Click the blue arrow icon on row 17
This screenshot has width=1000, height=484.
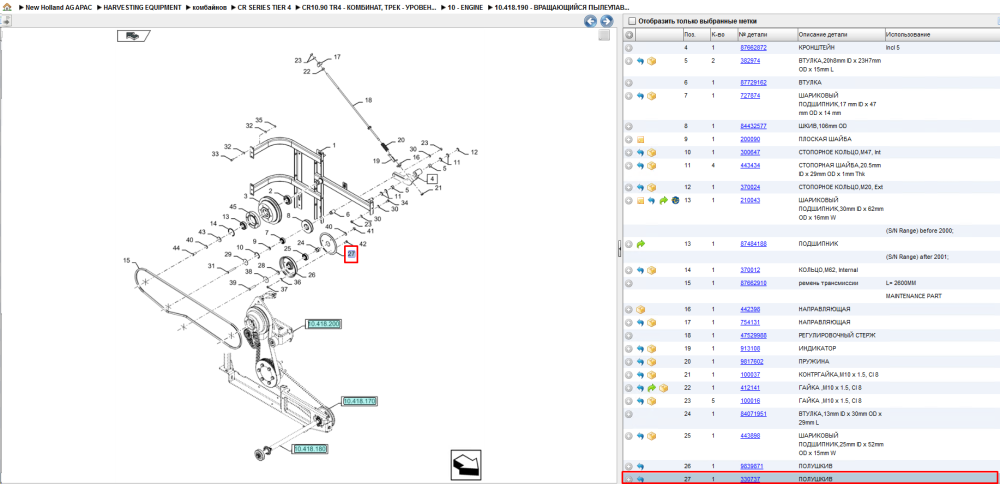coord(640,322)
